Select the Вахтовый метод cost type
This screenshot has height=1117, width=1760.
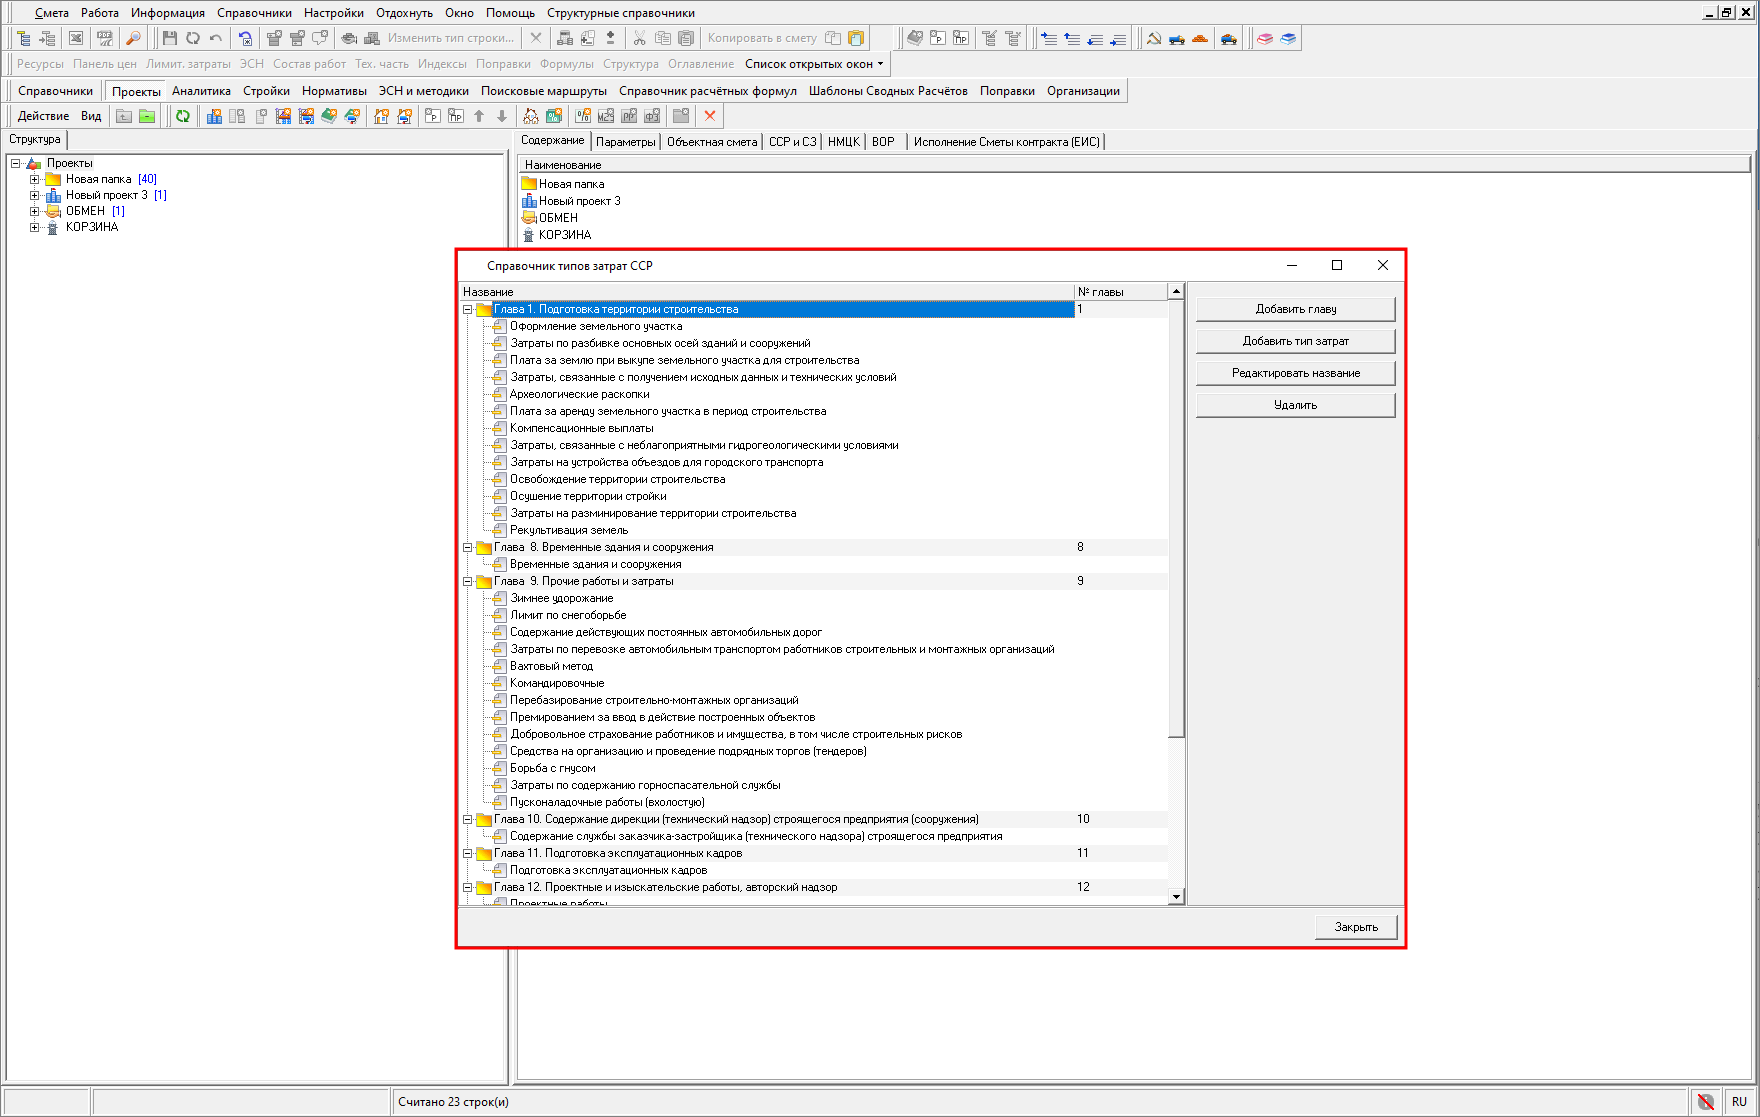(x=551, y=666)
